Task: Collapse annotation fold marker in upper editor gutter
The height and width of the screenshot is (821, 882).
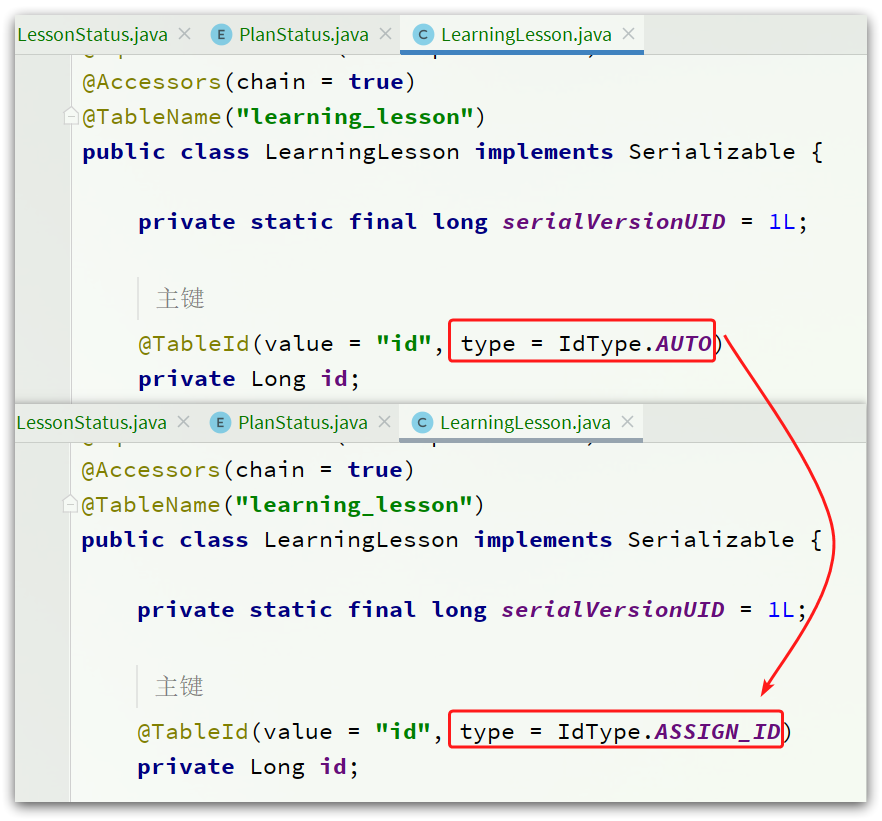Action: coord(71,116)
